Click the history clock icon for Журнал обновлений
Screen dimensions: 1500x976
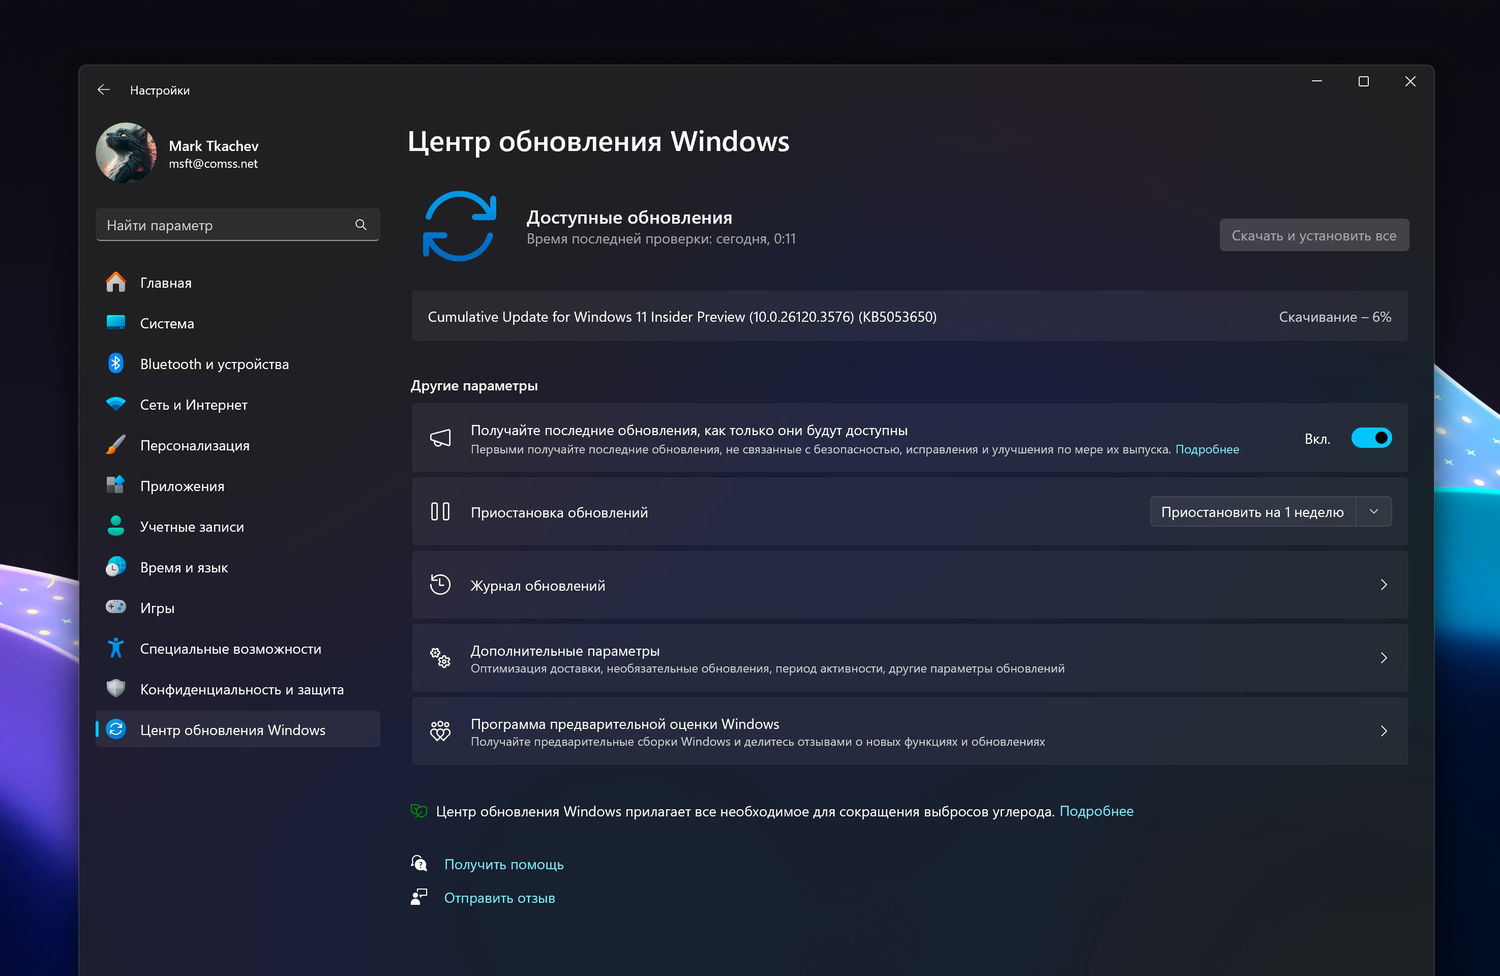tap(440, 585)
